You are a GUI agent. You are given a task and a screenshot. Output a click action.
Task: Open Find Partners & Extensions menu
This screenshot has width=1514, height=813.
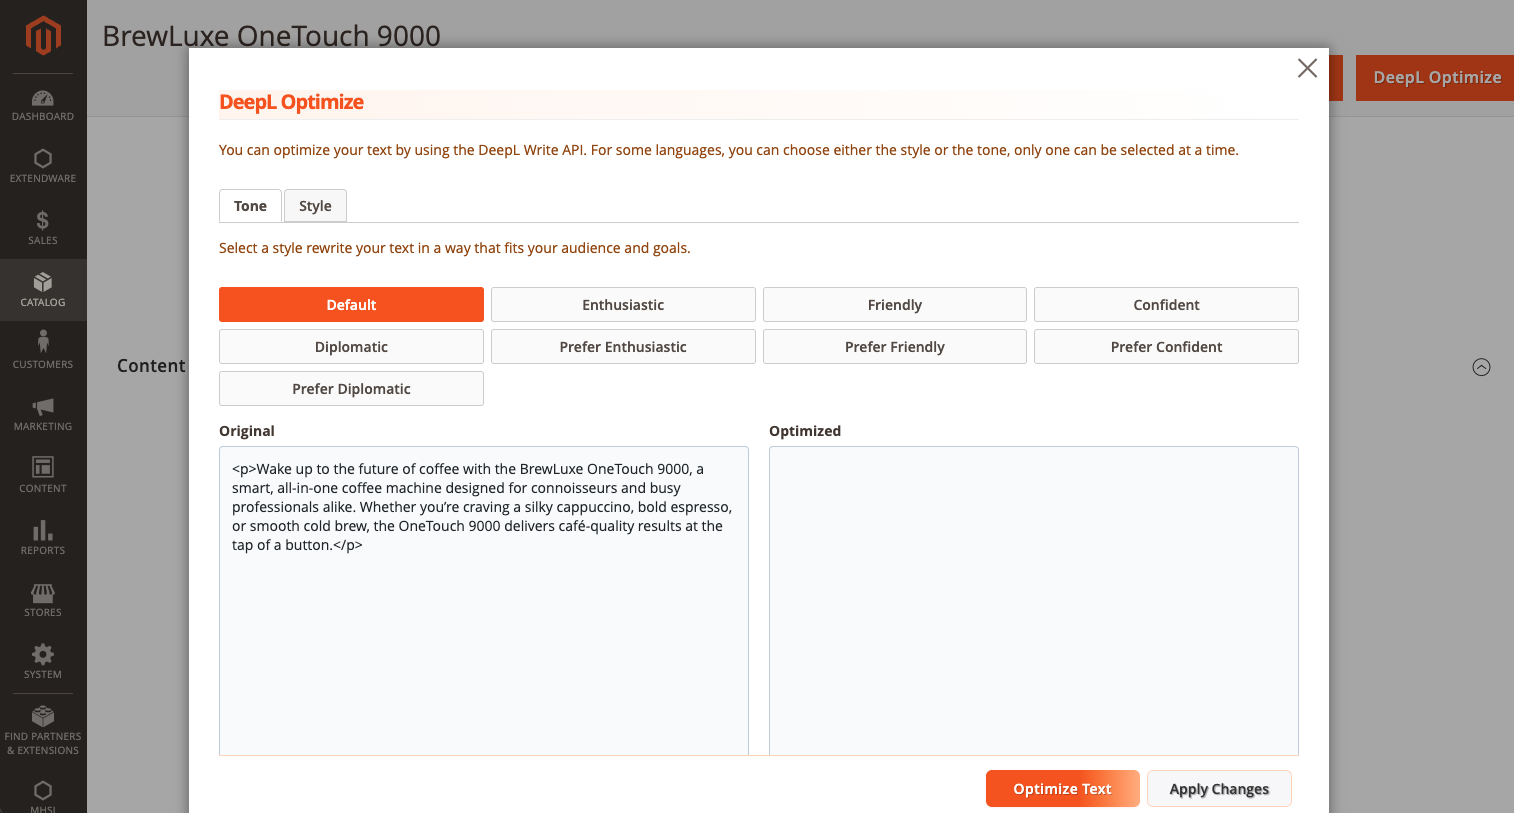tap(43, 731)
